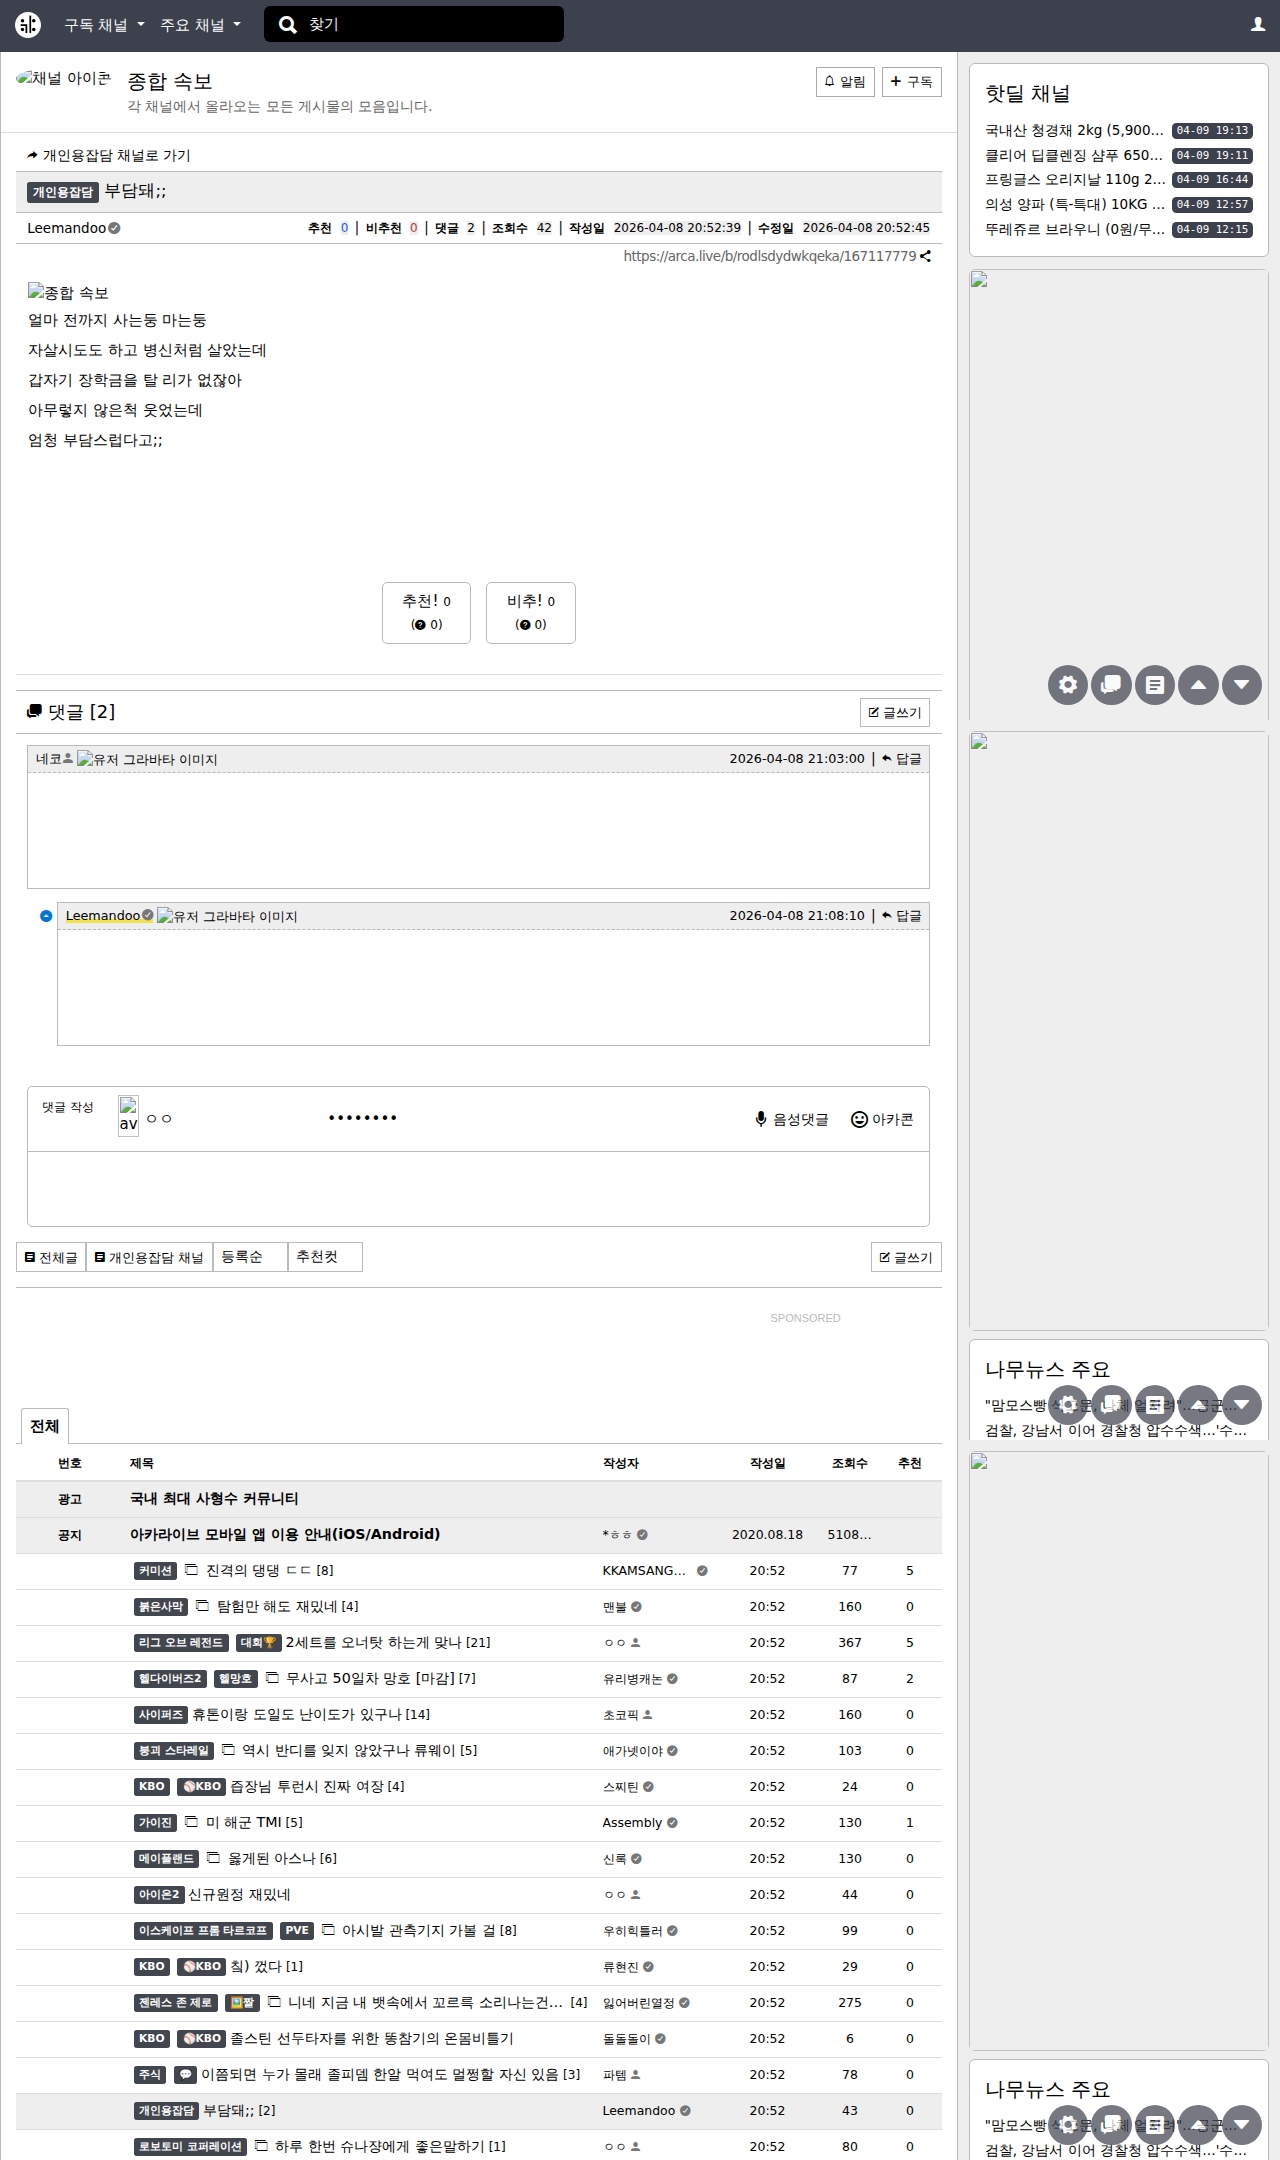Click 글쓰기 in the comments header
The height and width of the screenshot is (2160, 1280).
tap(895, 712)
